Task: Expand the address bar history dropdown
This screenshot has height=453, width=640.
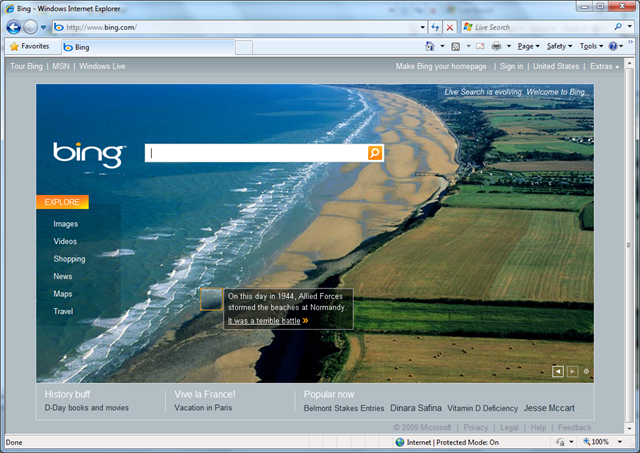Action: pos(422,27)
